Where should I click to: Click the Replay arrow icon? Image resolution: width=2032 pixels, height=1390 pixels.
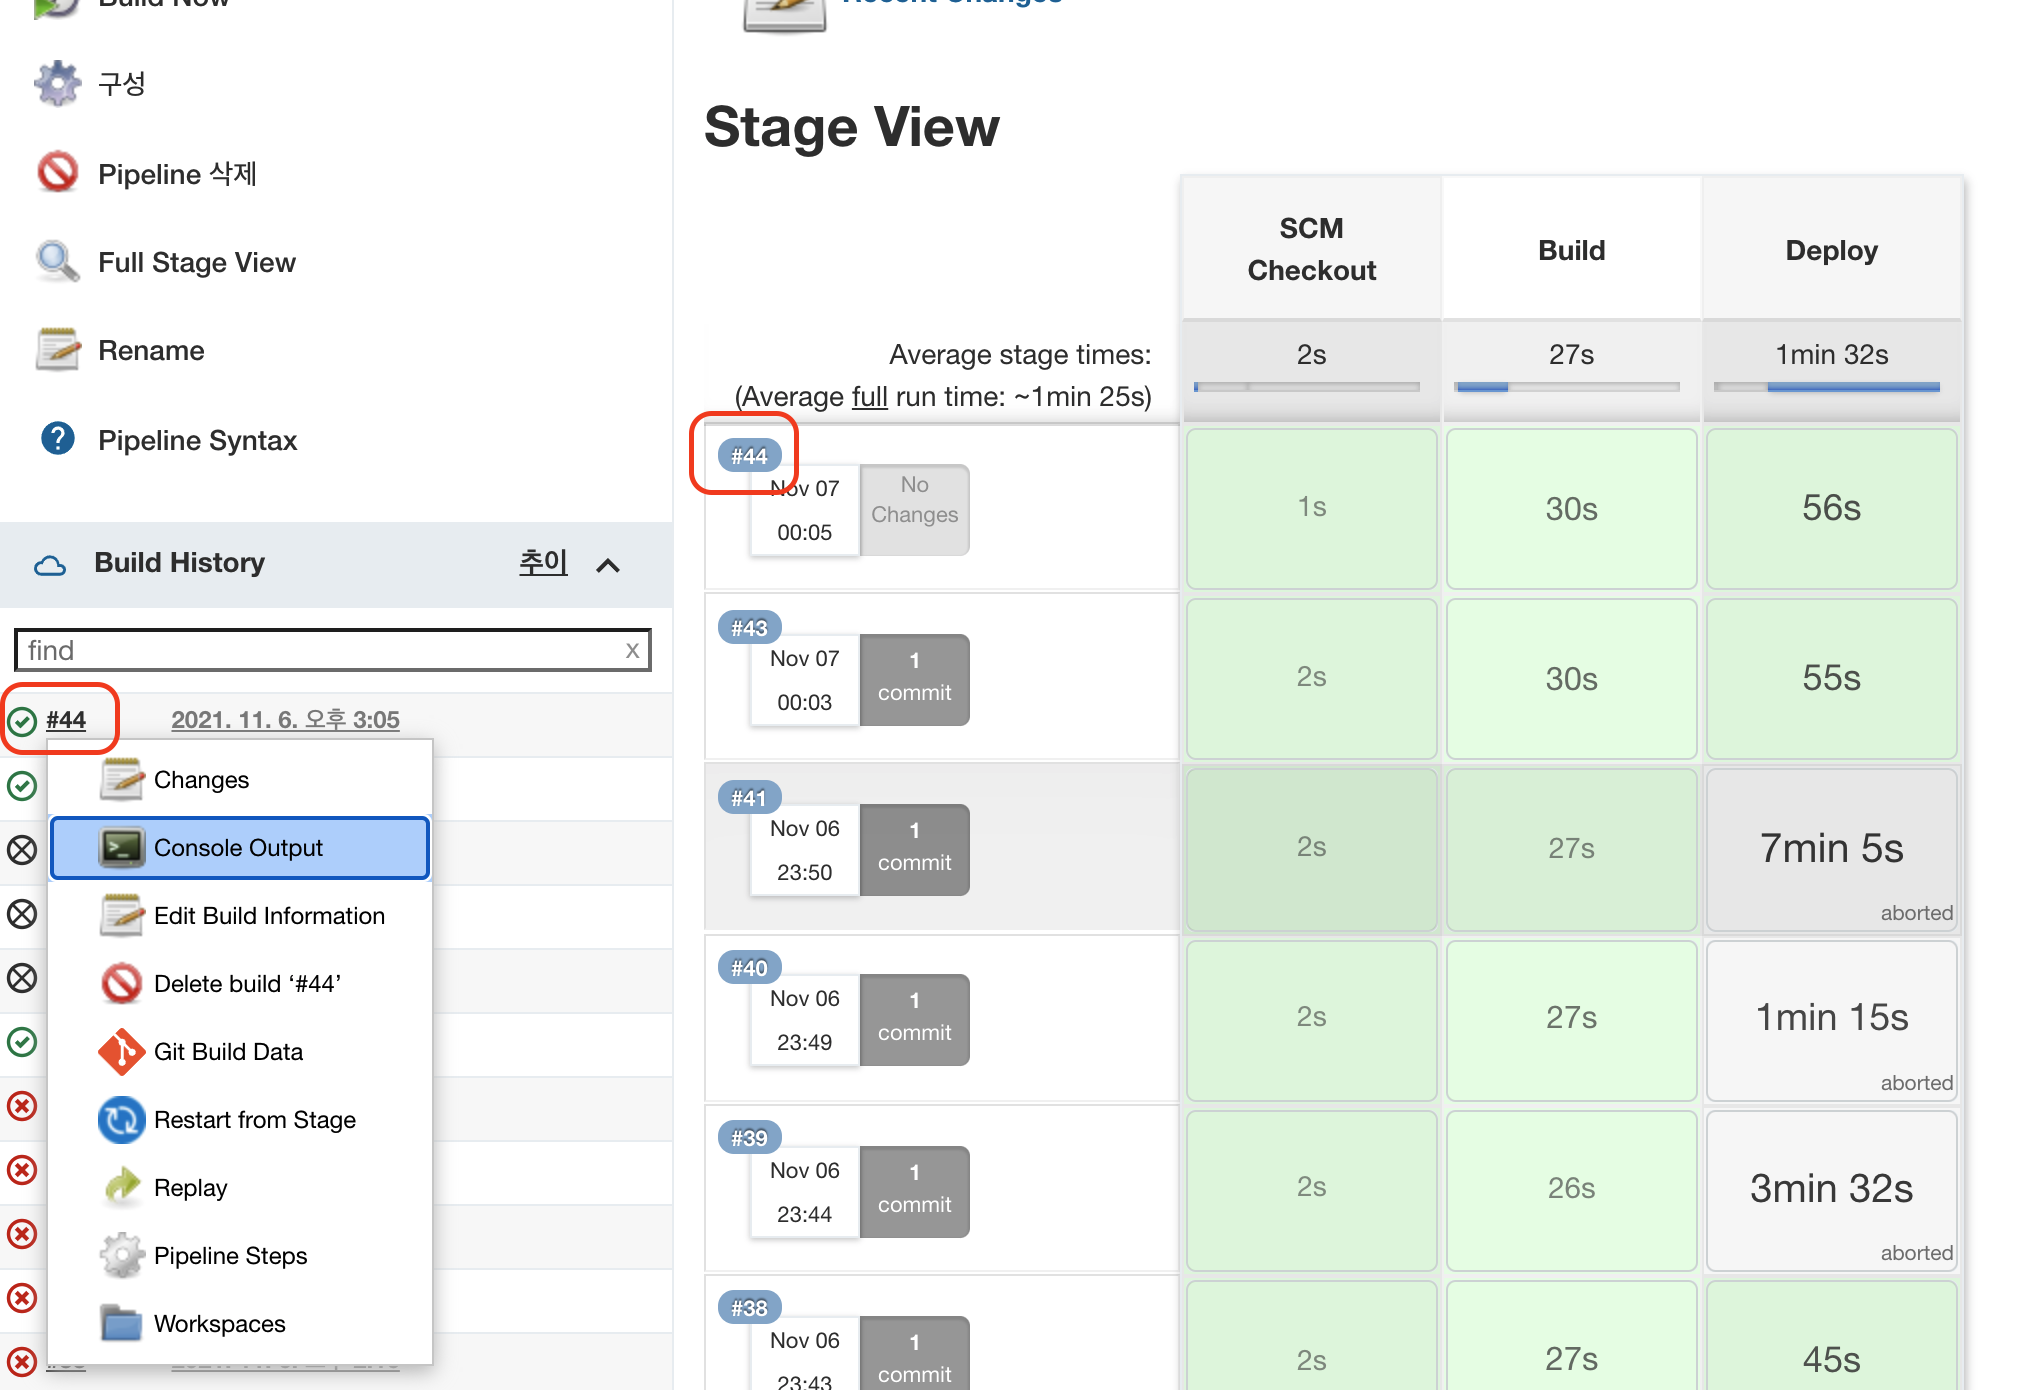(x=122, y=1187)
